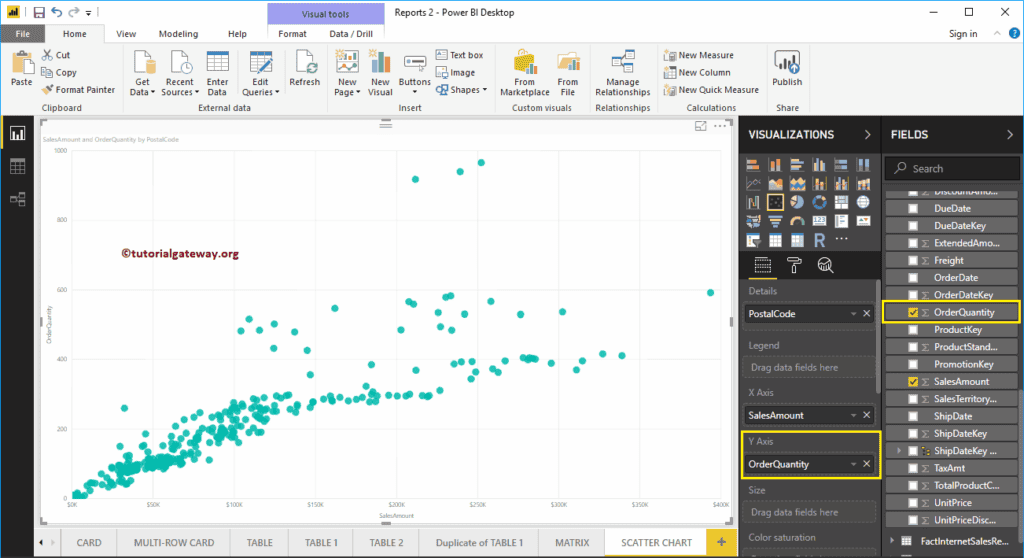Open the Format visual tools tab
Viewport: 1024px width, 558px height.
pos(292,33)
